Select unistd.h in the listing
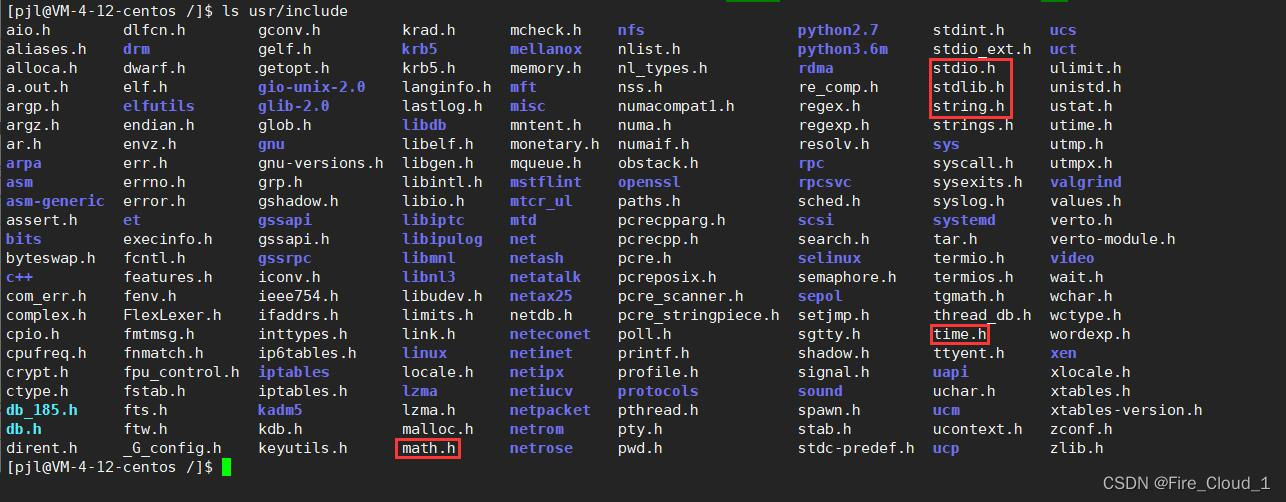 [x=1086, y=87]
